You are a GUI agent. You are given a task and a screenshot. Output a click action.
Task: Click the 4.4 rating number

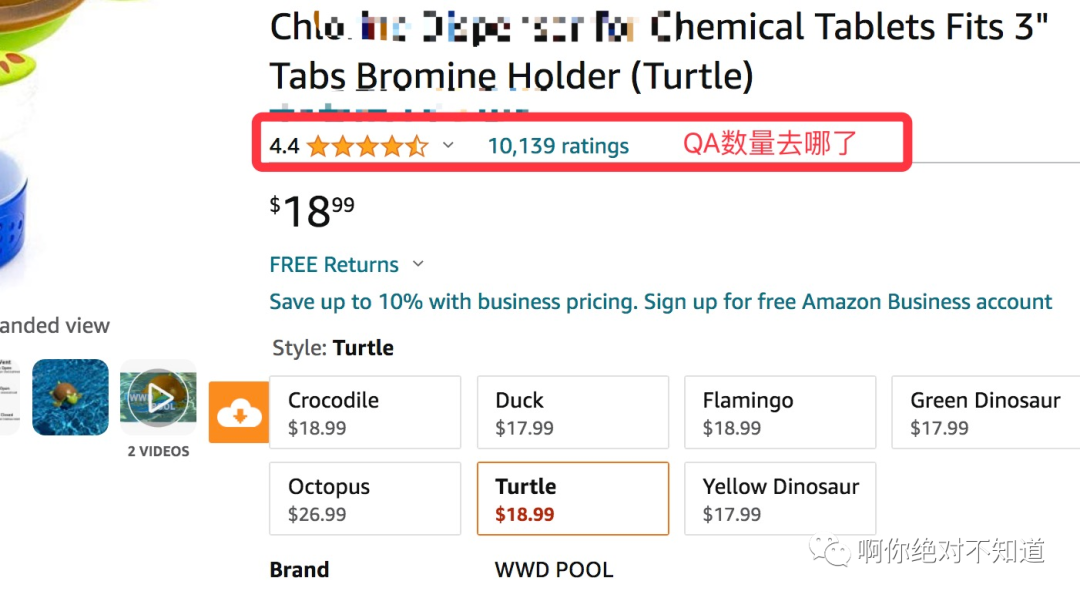tap(284, 146)
